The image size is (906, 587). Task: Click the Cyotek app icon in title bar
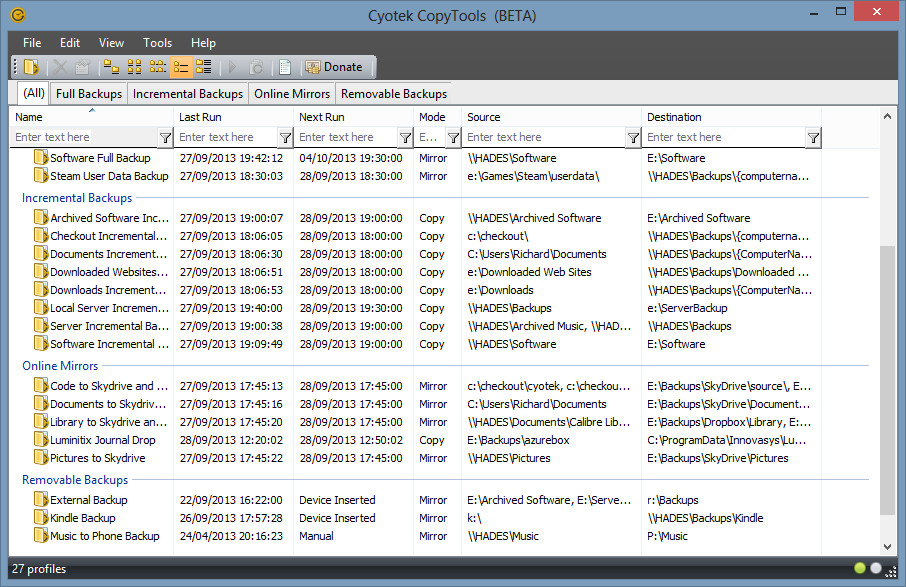(18, 15)
